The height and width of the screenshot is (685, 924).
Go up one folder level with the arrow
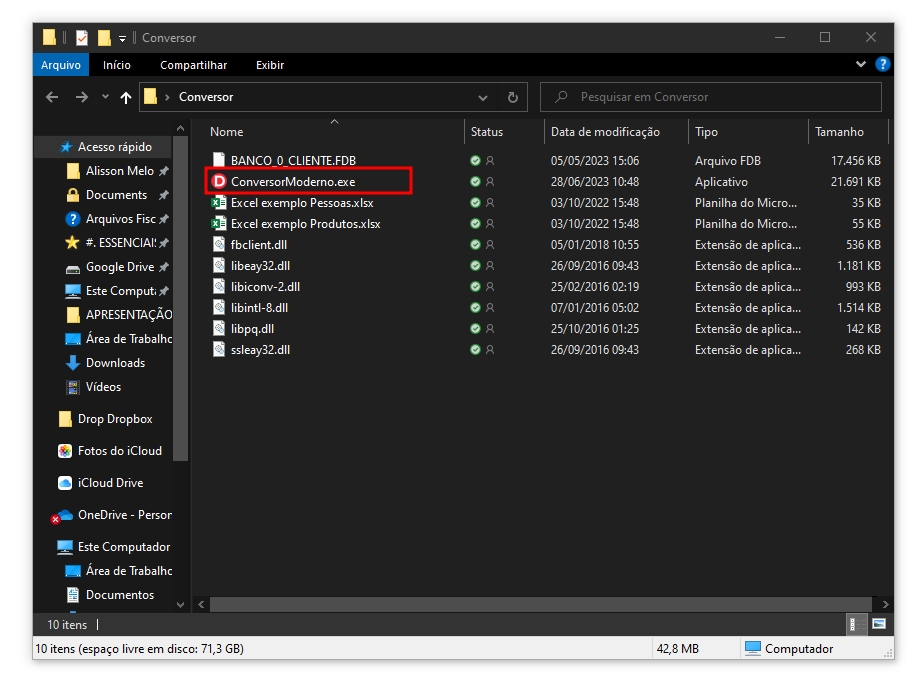pos(125,97)
